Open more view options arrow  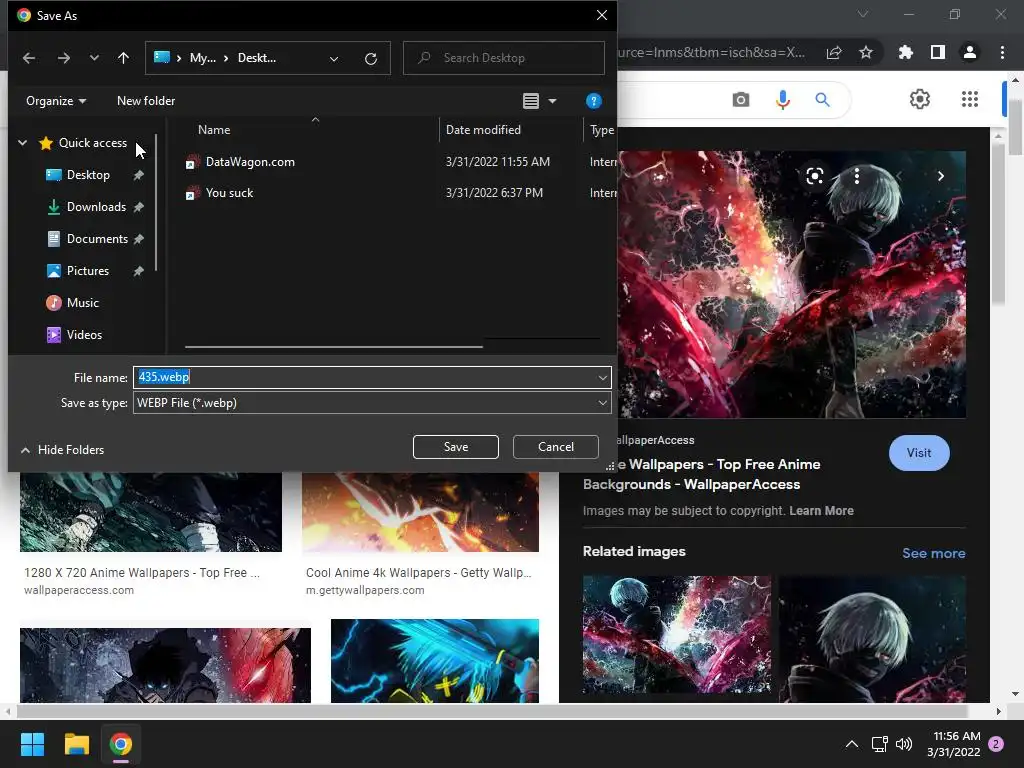pyautogui.click(x=552, y=101)
